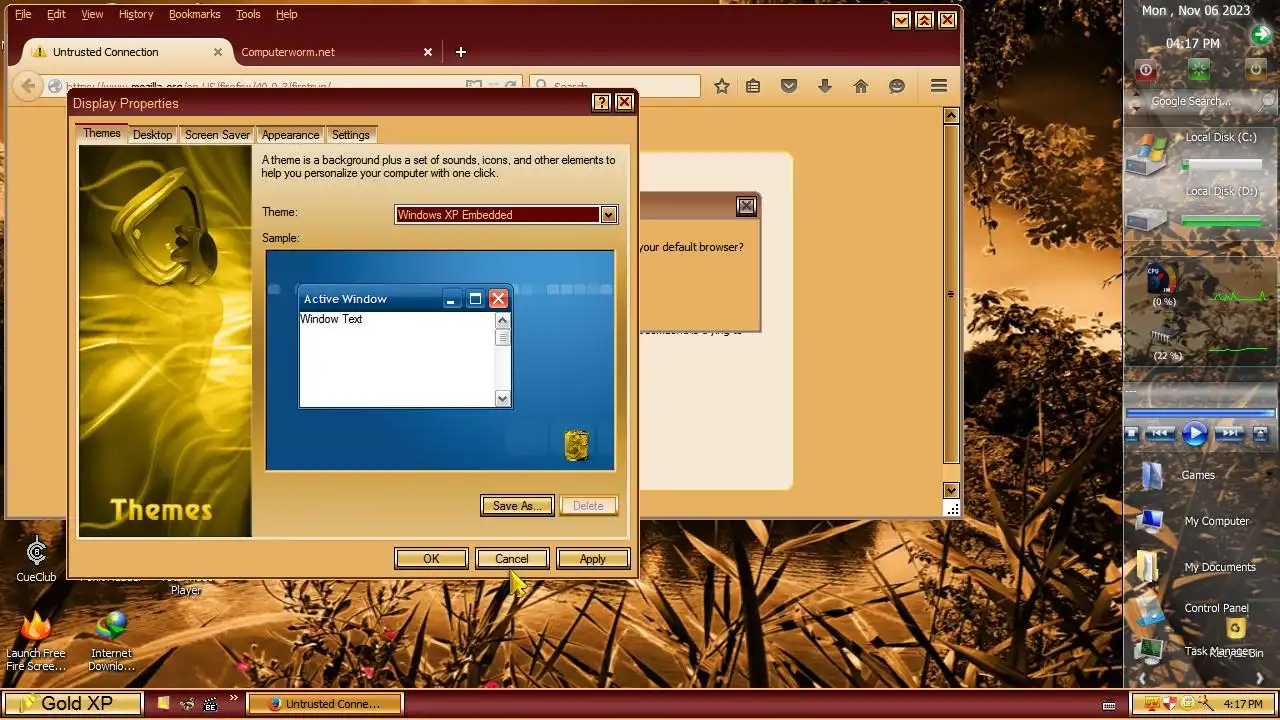Click the Firefox back arrow button

pos(28,86)
